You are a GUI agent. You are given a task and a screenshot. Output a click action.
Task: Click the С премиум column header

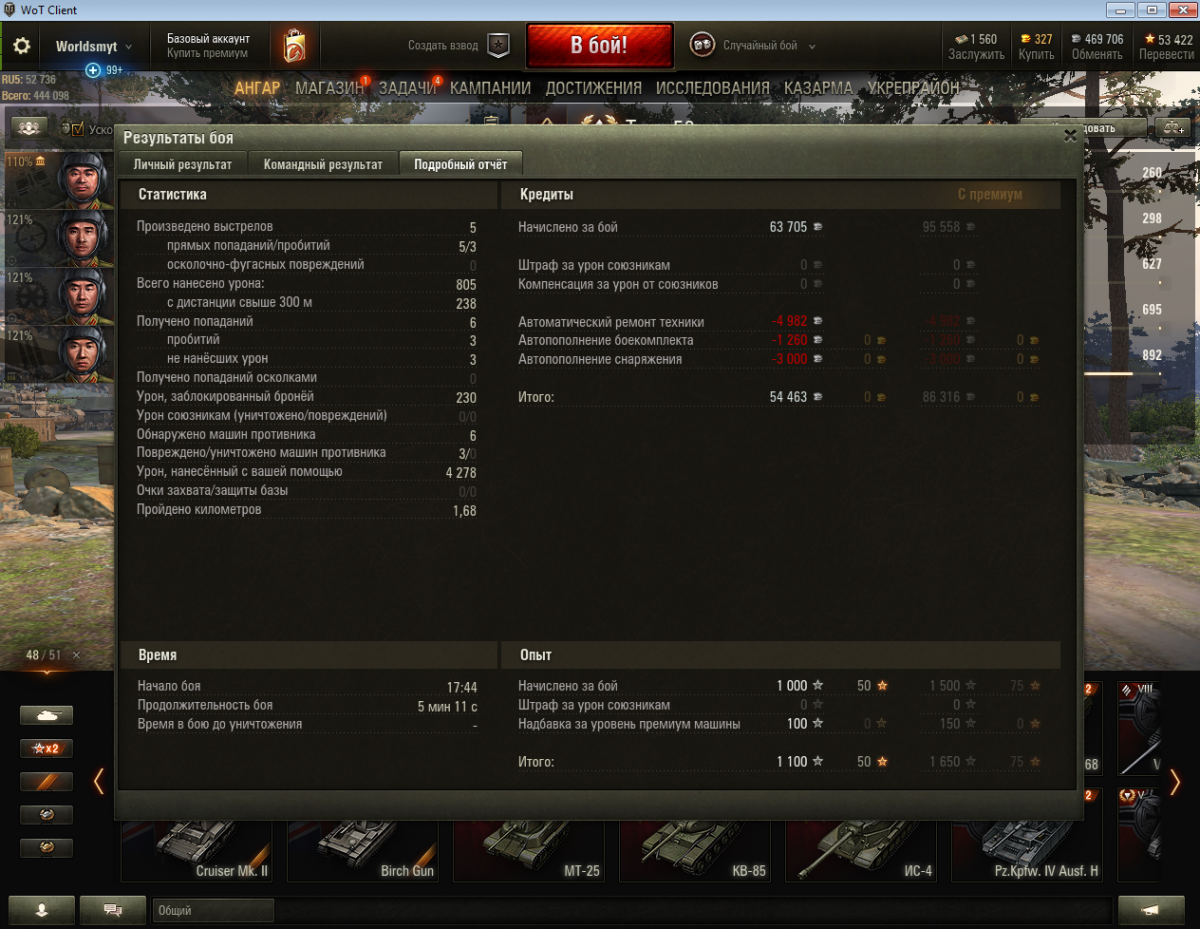(x=990, y=195)
